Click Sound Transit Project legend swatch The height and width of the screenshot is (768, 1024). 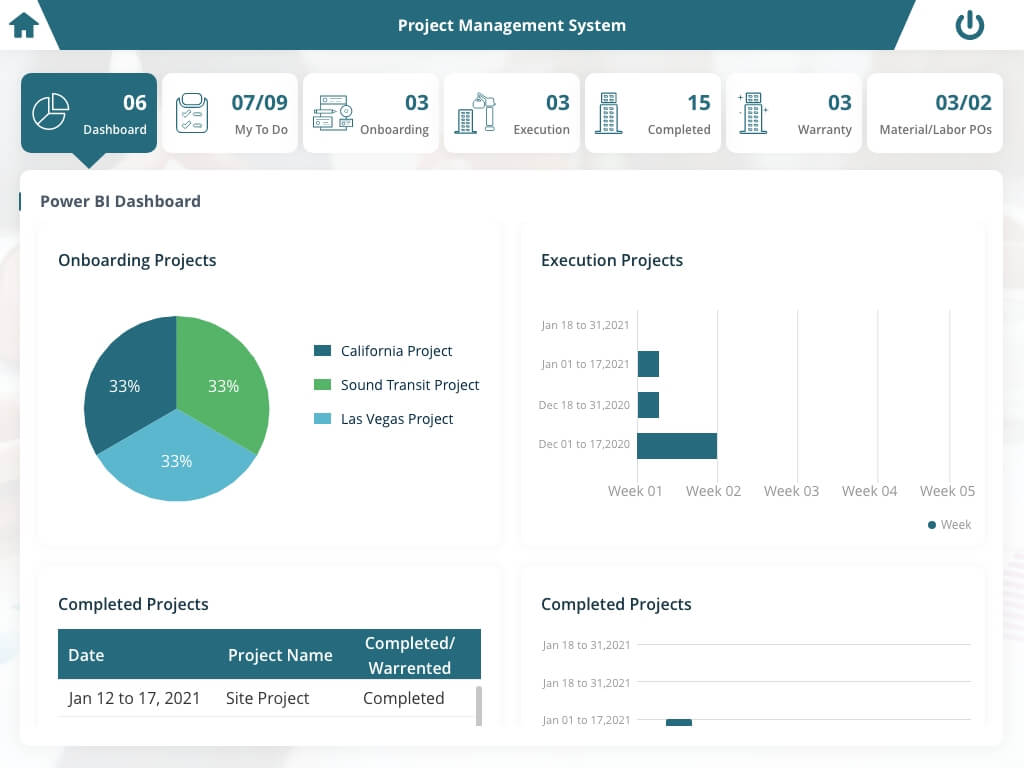click(x=323, y=385)
